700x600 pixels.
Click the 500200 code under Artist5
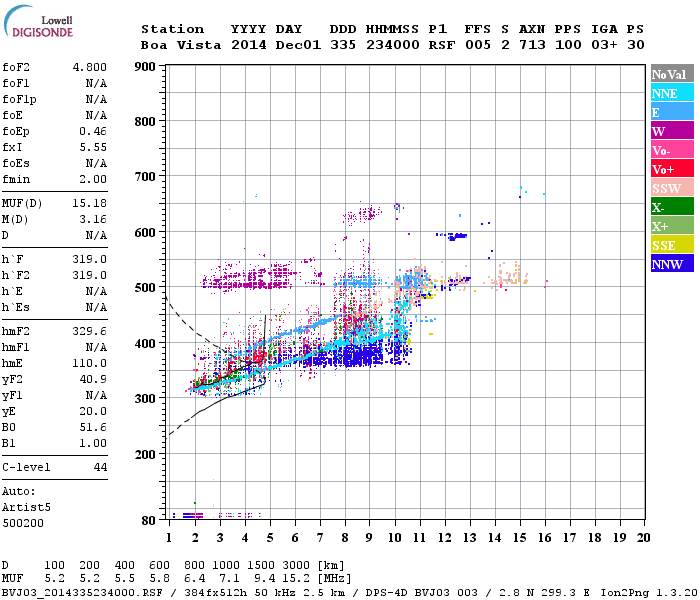point(23,524)
